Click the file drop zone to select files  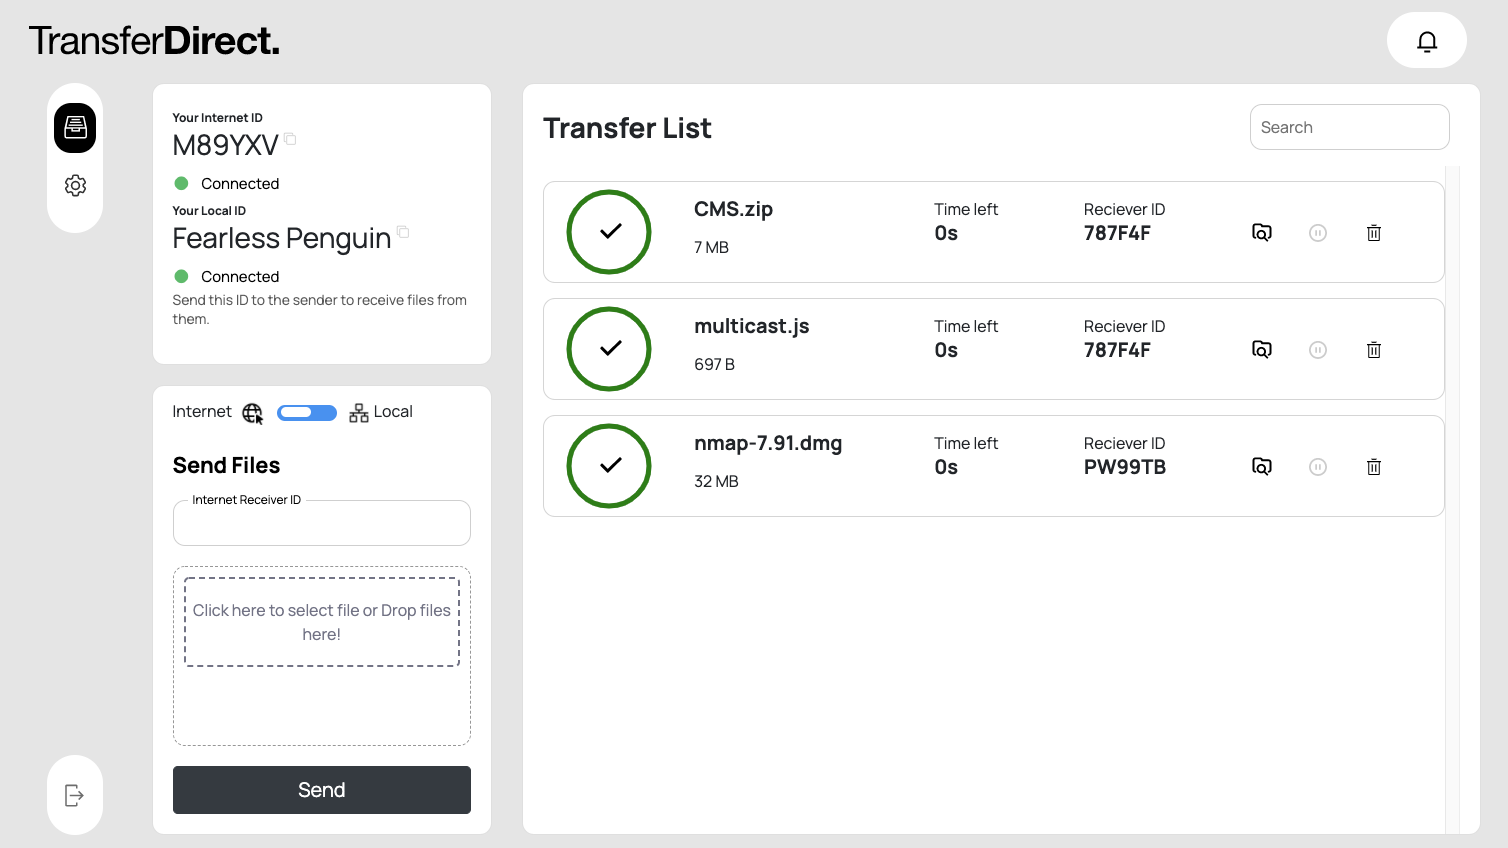point(322,622)
